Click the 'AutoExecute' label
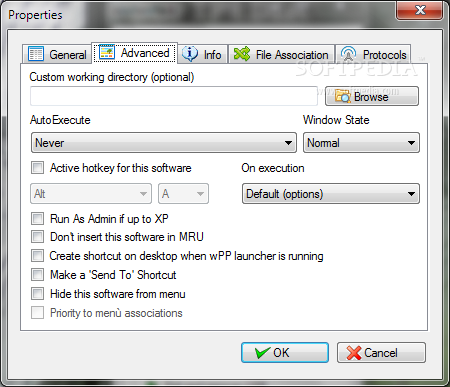 click(60, 120)
